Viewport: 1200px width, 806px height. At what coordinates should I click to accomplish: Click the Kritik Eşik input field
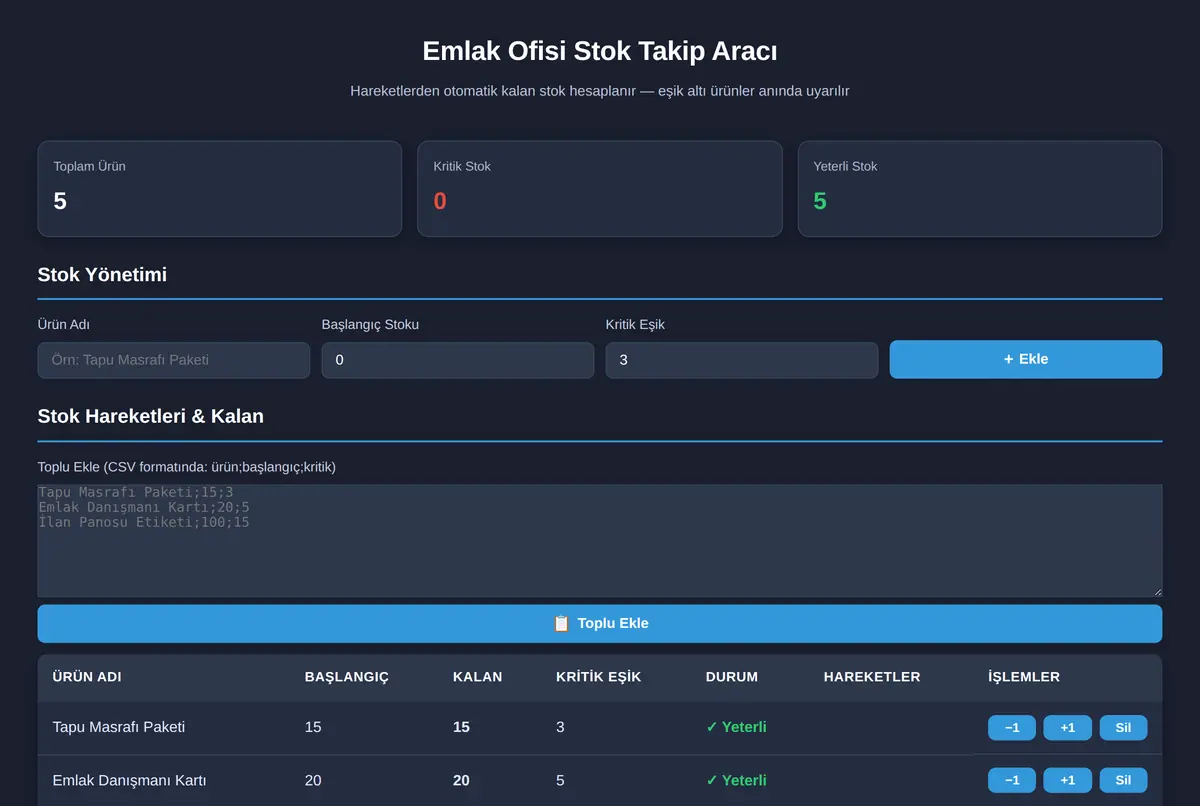tap(742, 360)
